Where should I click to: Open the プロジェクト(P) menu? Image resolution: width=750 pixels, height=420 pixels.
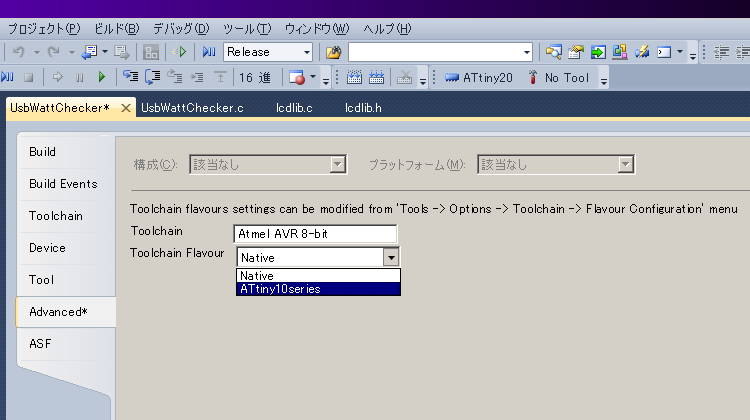click(x=44, y=29)
